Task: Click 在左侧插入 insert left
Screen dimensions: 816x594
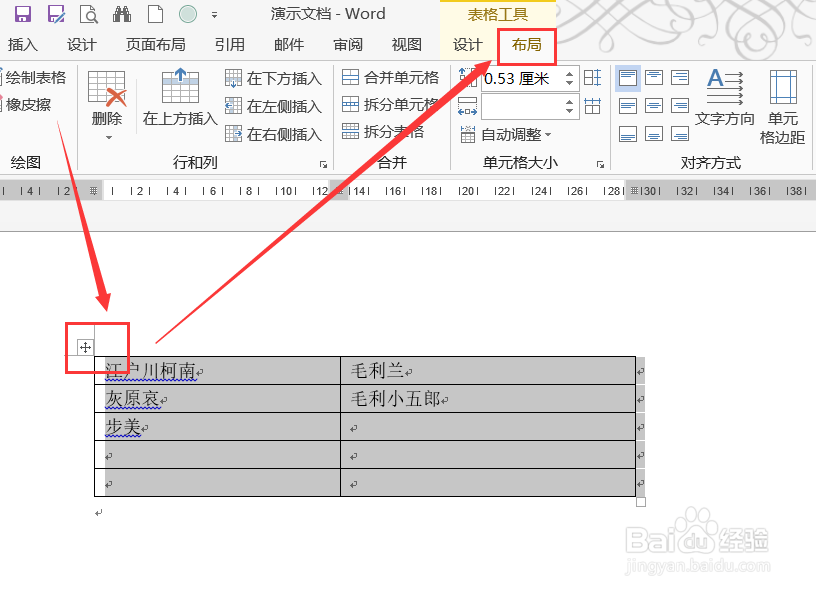Action: (274, 106)
